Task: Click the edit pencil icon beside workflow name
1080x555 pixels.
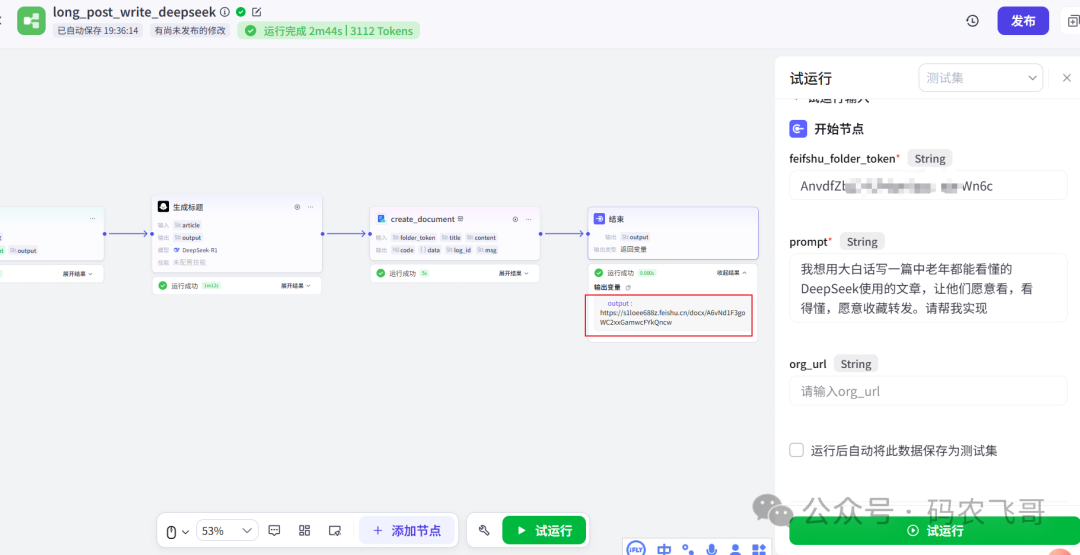Action: pos(257,12)
